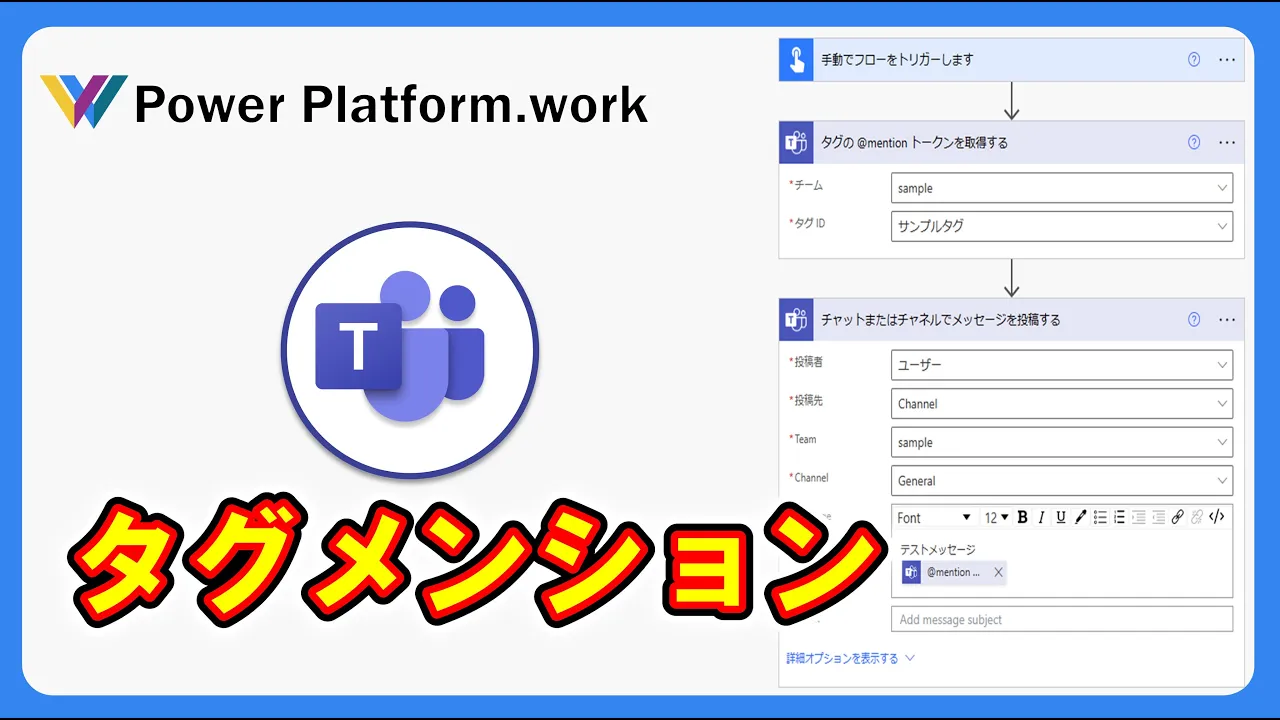The height and width of the screenshot is (720, 1280).
Task: Open help for the post message step
Action: (1193, 320)
